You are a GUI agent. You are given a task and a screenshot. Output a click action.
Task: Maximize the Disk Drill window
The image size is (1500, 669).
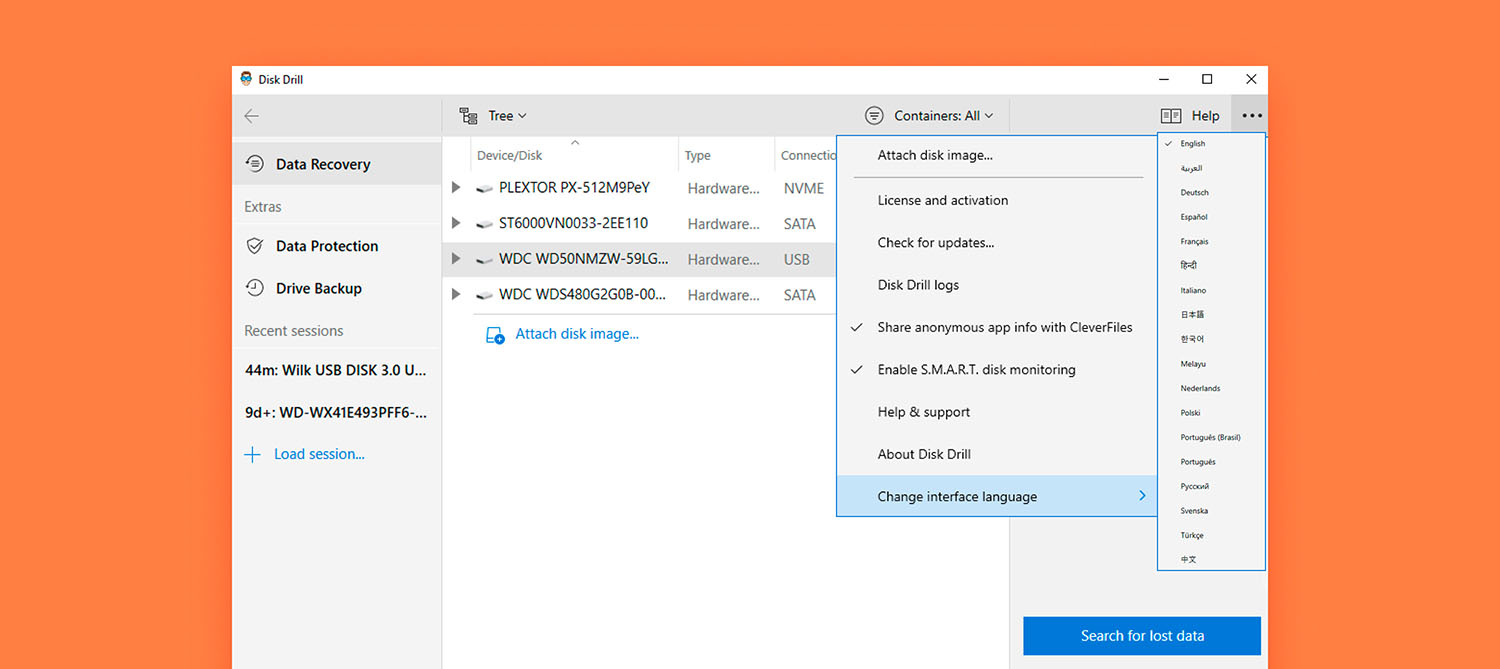(x=1207, y=79)
